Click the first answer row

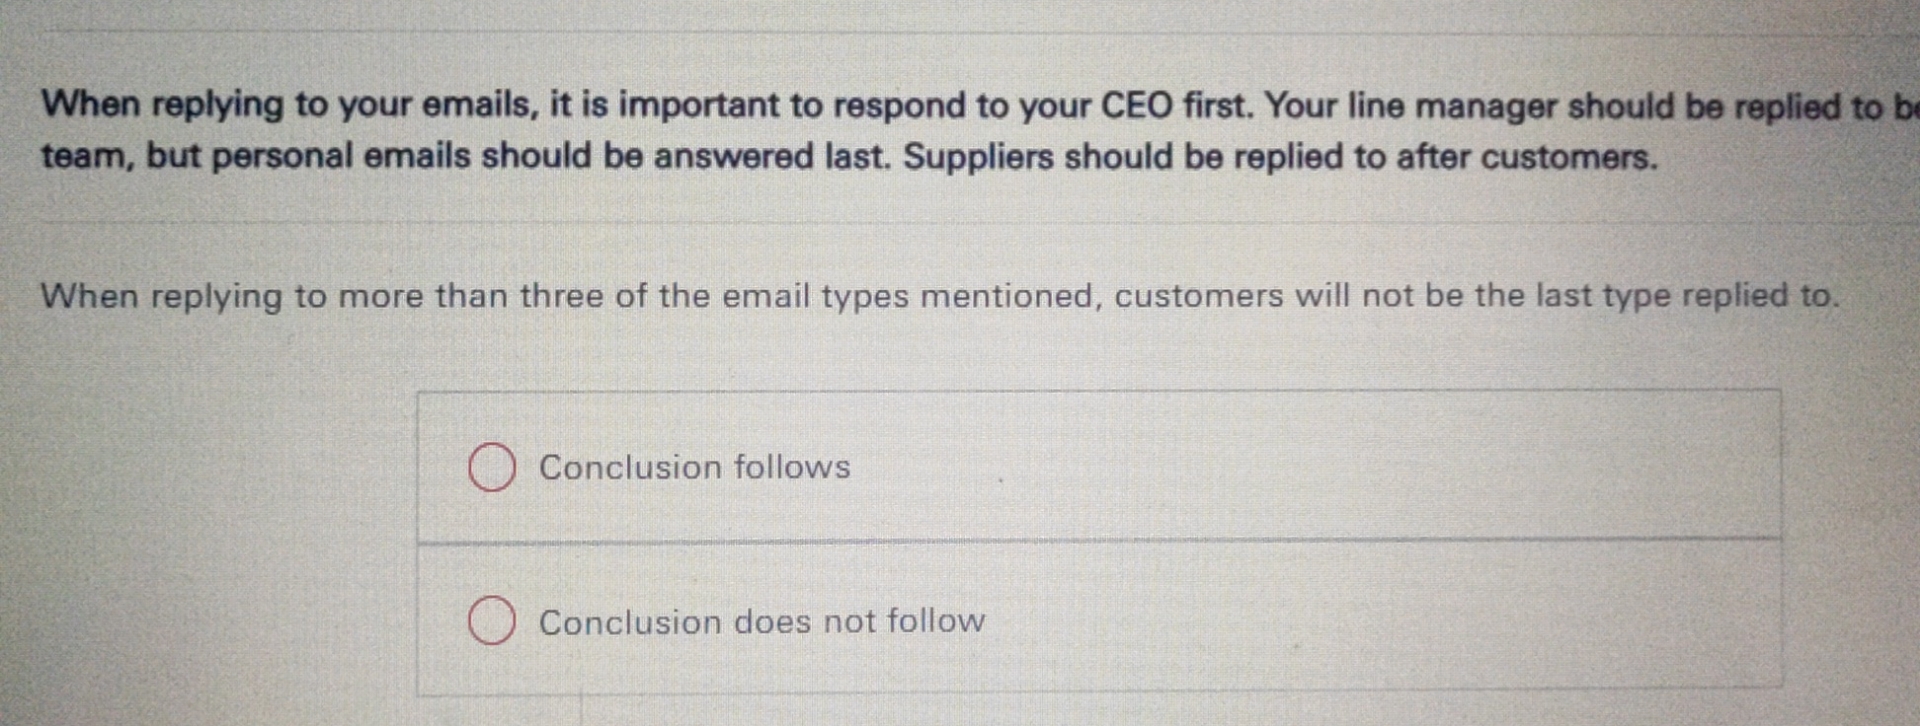pyautogui.click(x=1100, y=466)
